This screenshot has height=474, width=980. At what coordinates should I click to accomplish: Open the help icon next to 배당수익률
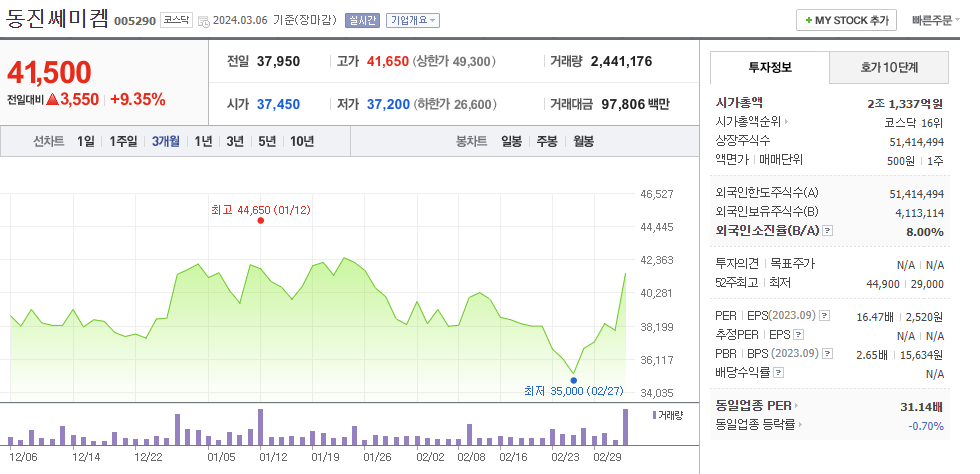(778, 373)
